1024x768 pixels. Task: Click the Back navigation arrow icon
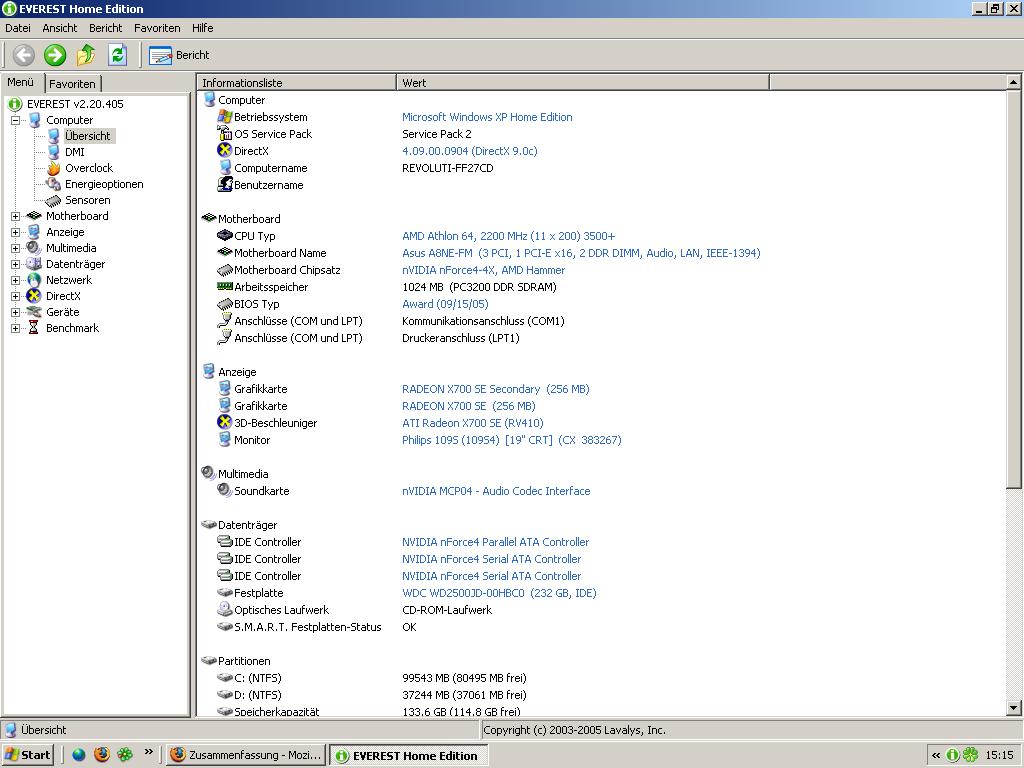[24, 55]
